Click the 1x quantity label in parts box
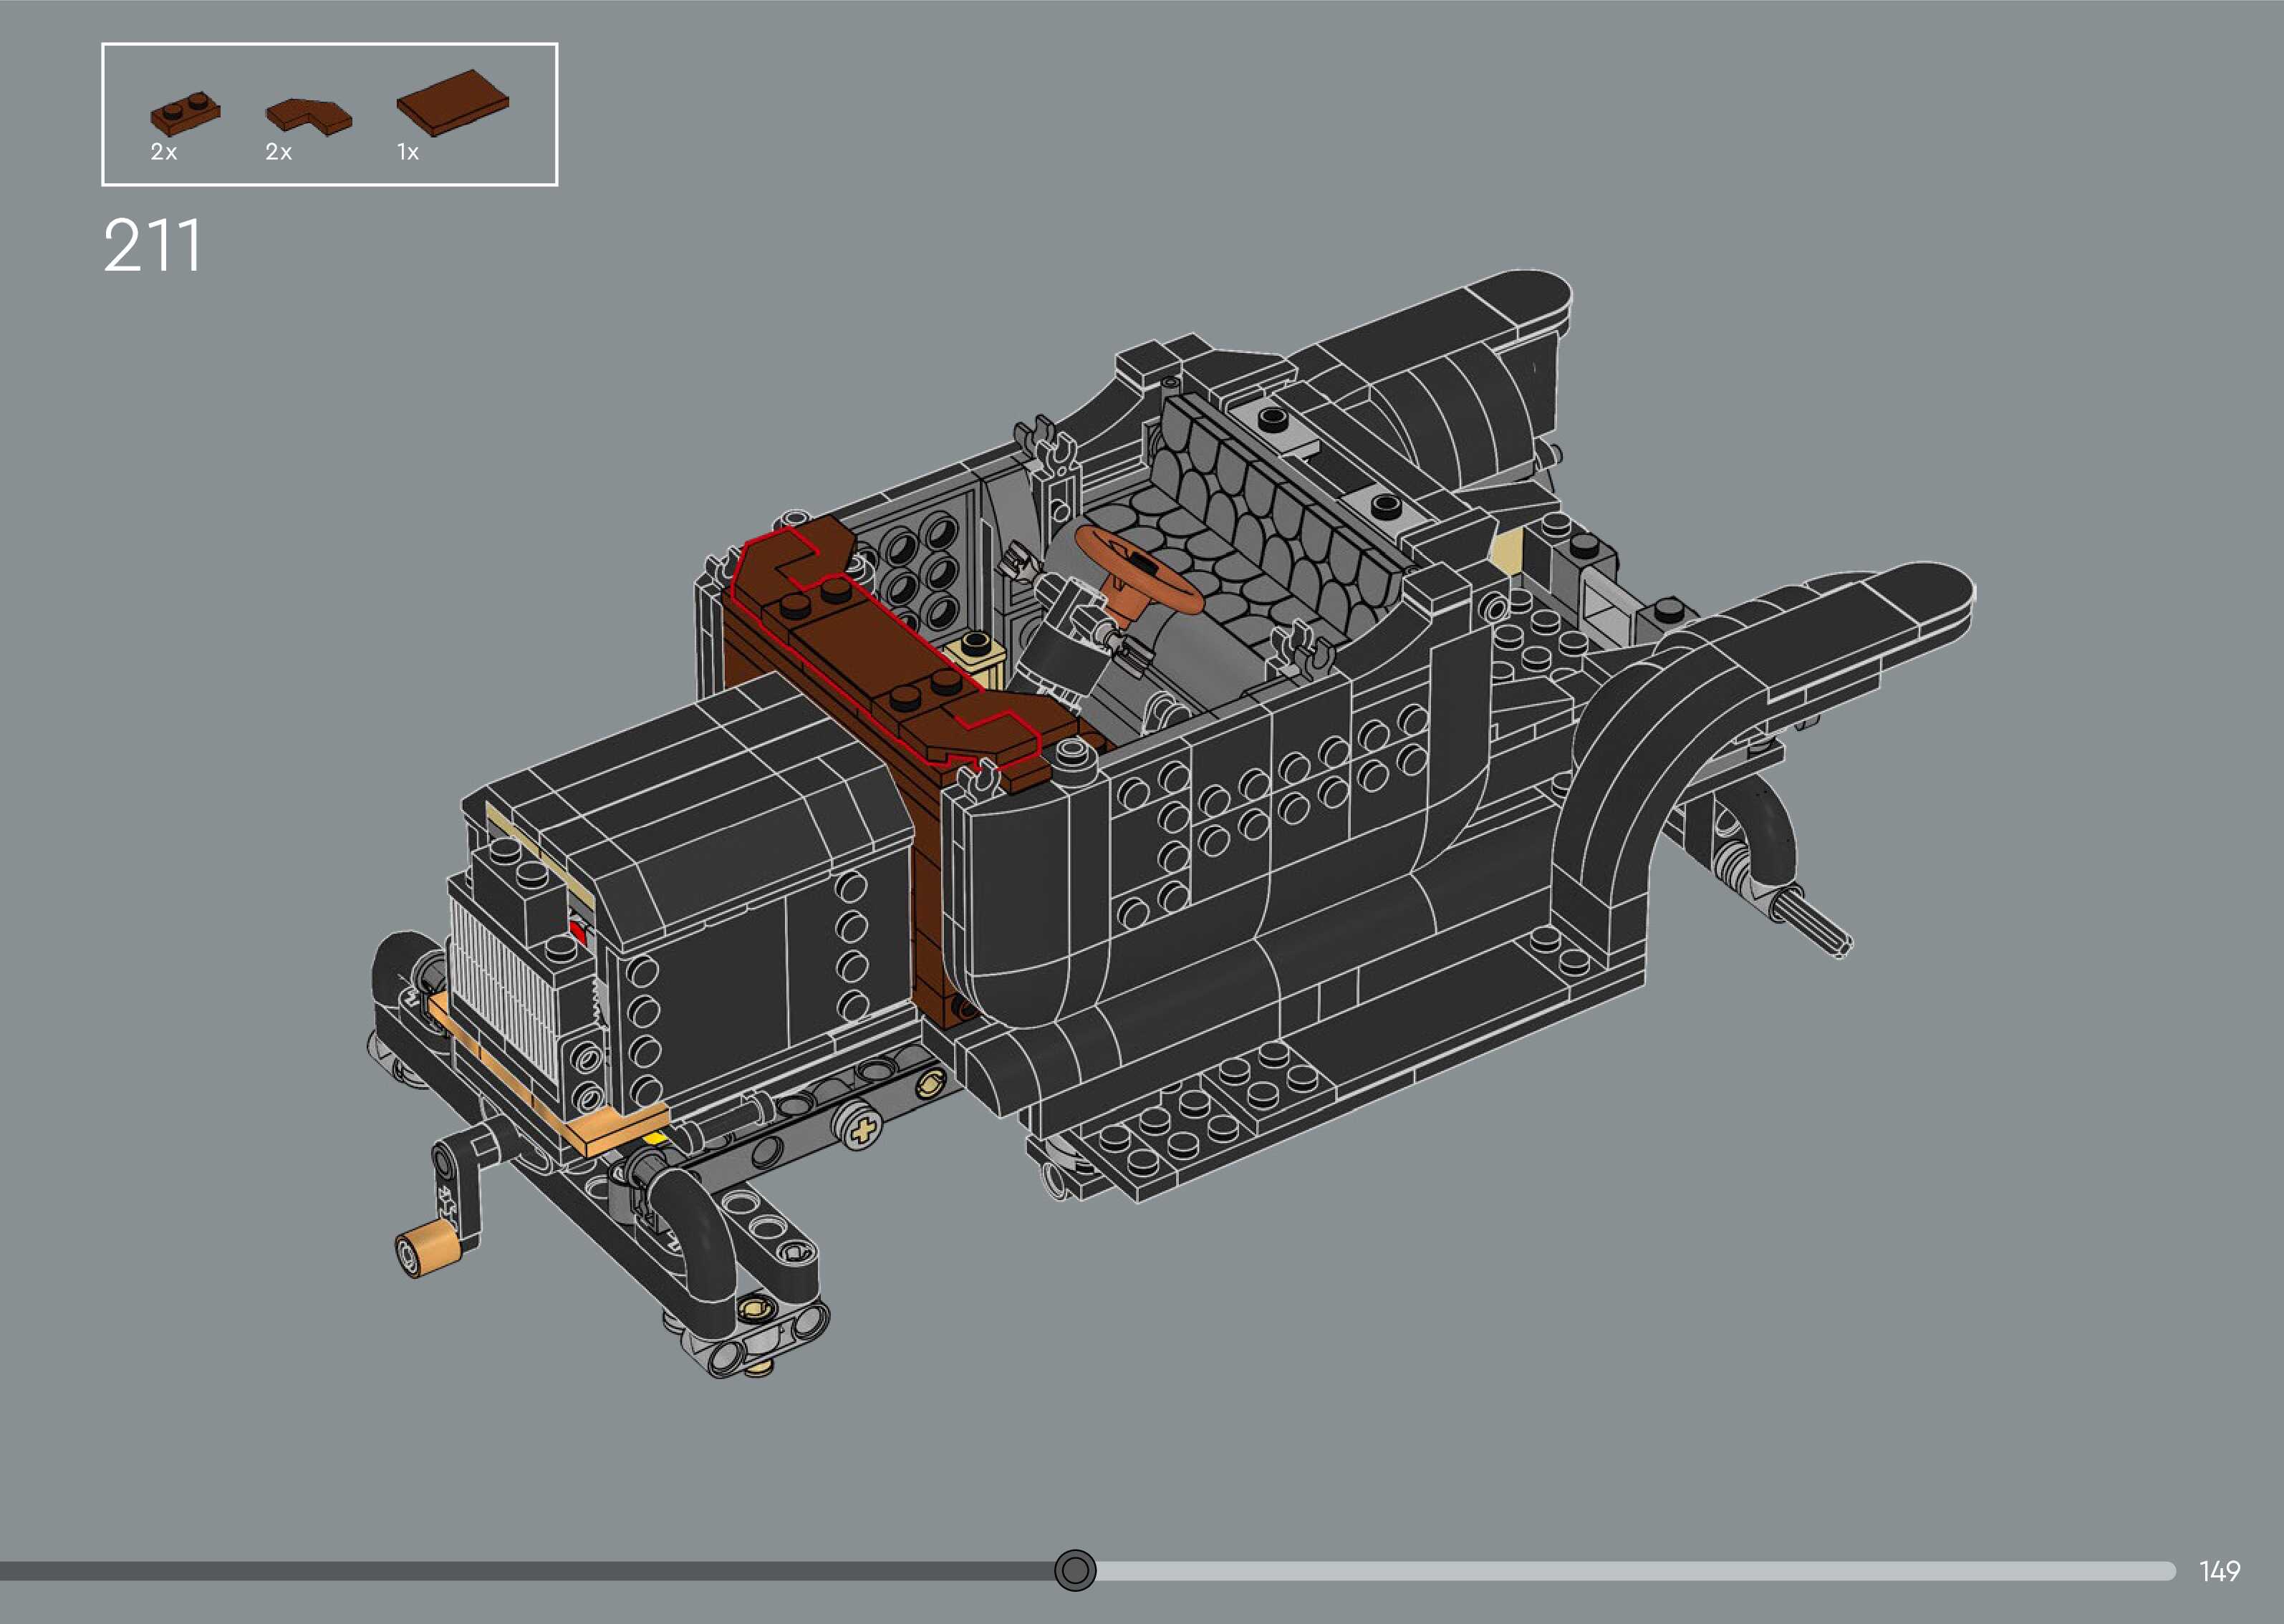The image size is (2284, 1624). [x=408, y=152]
